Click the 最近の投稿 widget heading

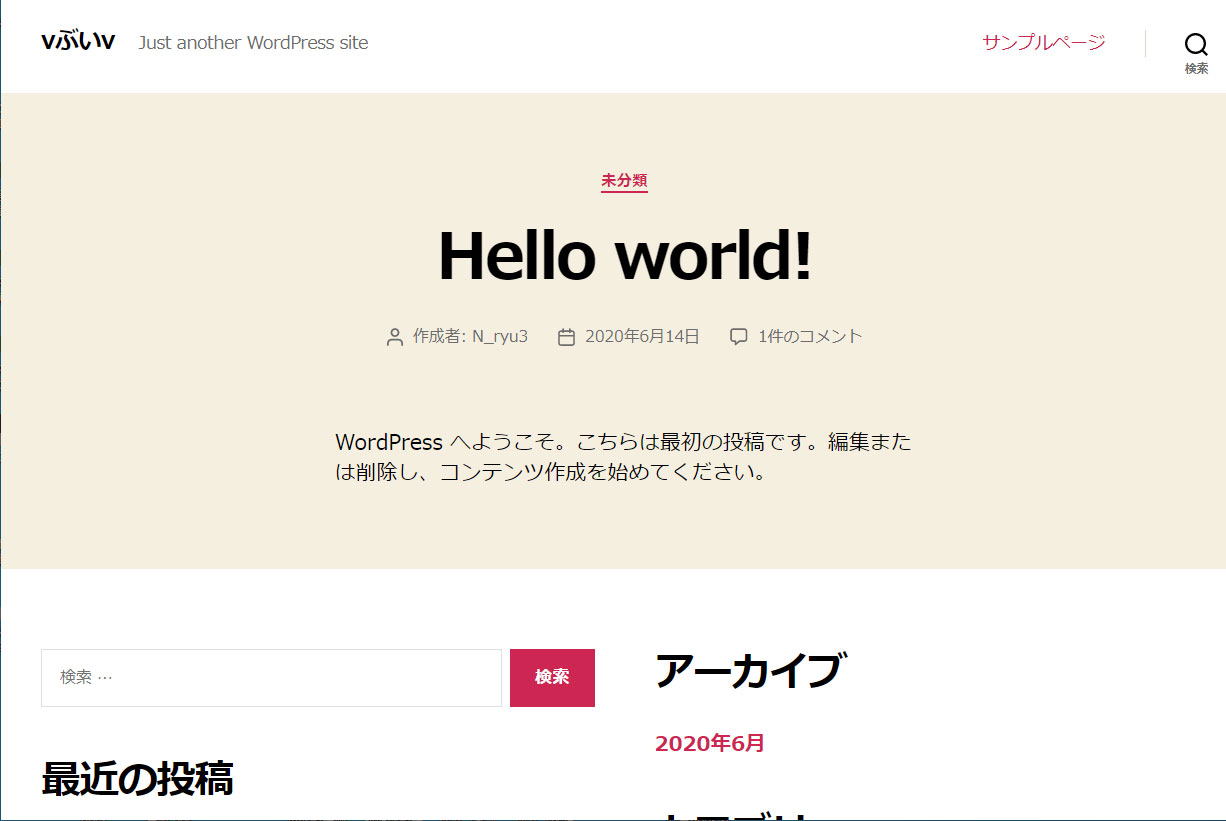coord(137,778)
